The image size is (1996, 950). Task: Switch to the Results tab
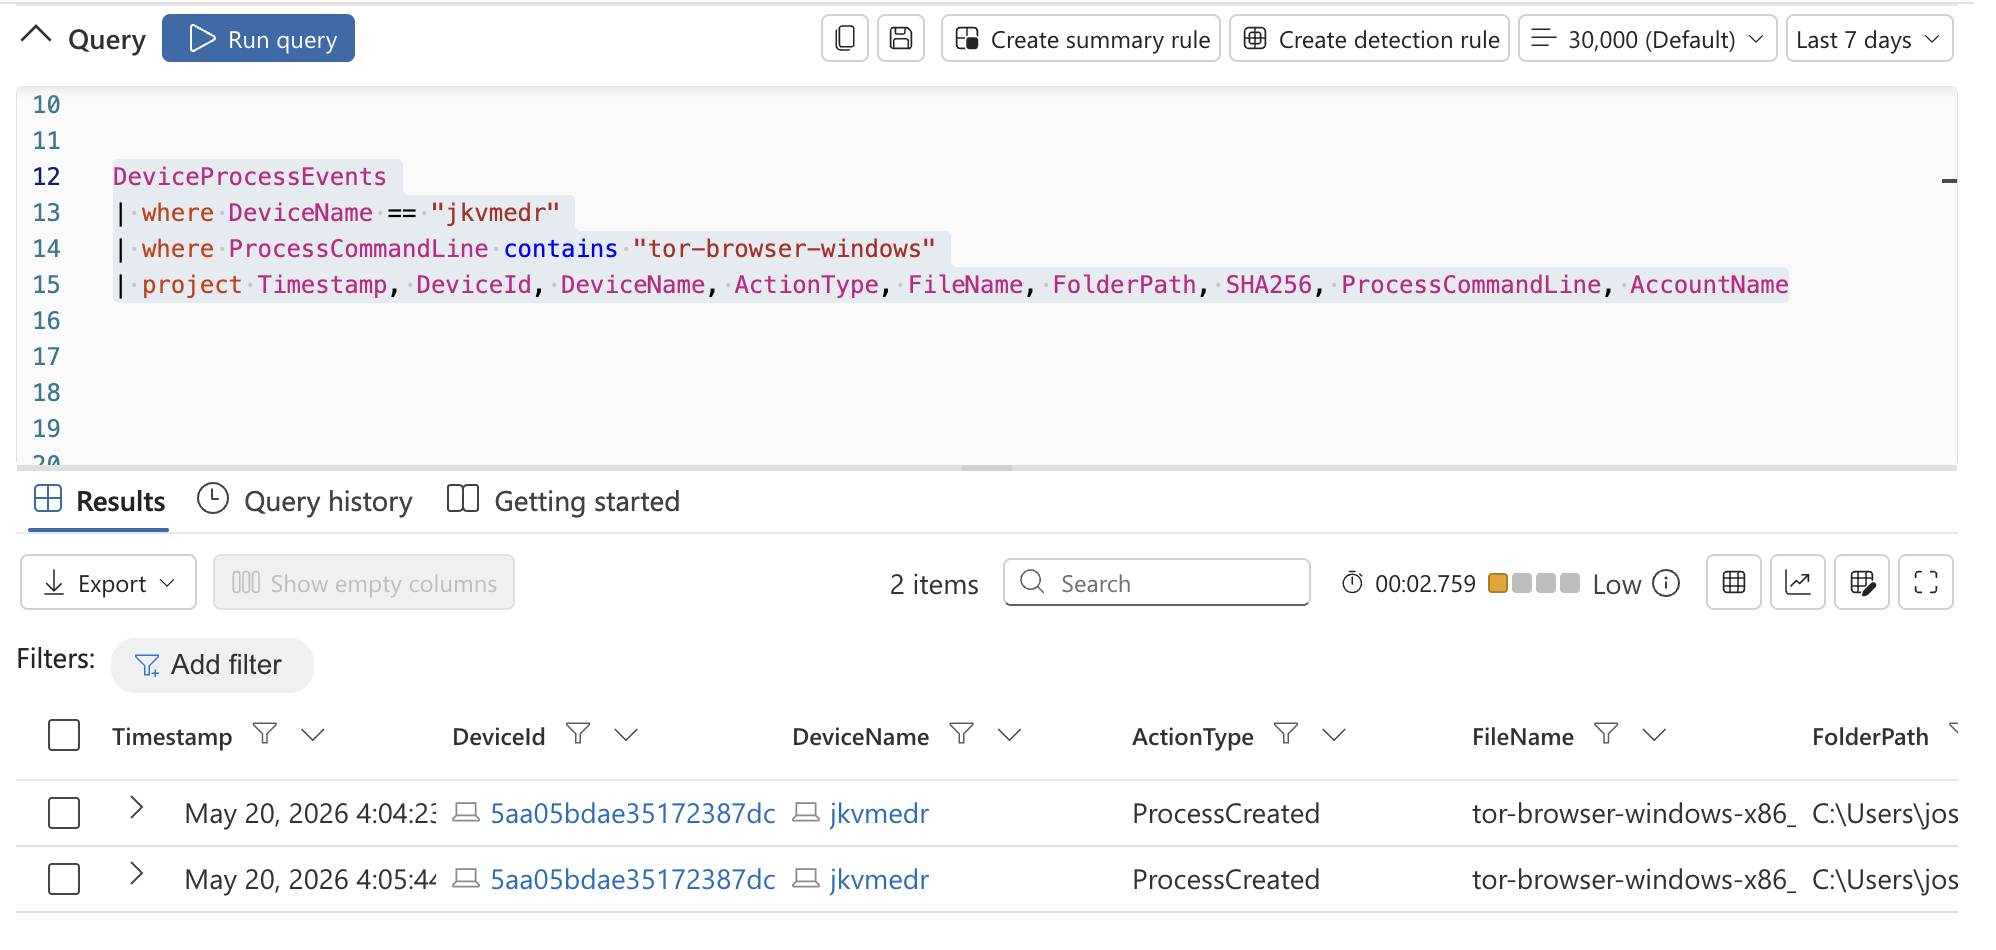coord(99,501)
